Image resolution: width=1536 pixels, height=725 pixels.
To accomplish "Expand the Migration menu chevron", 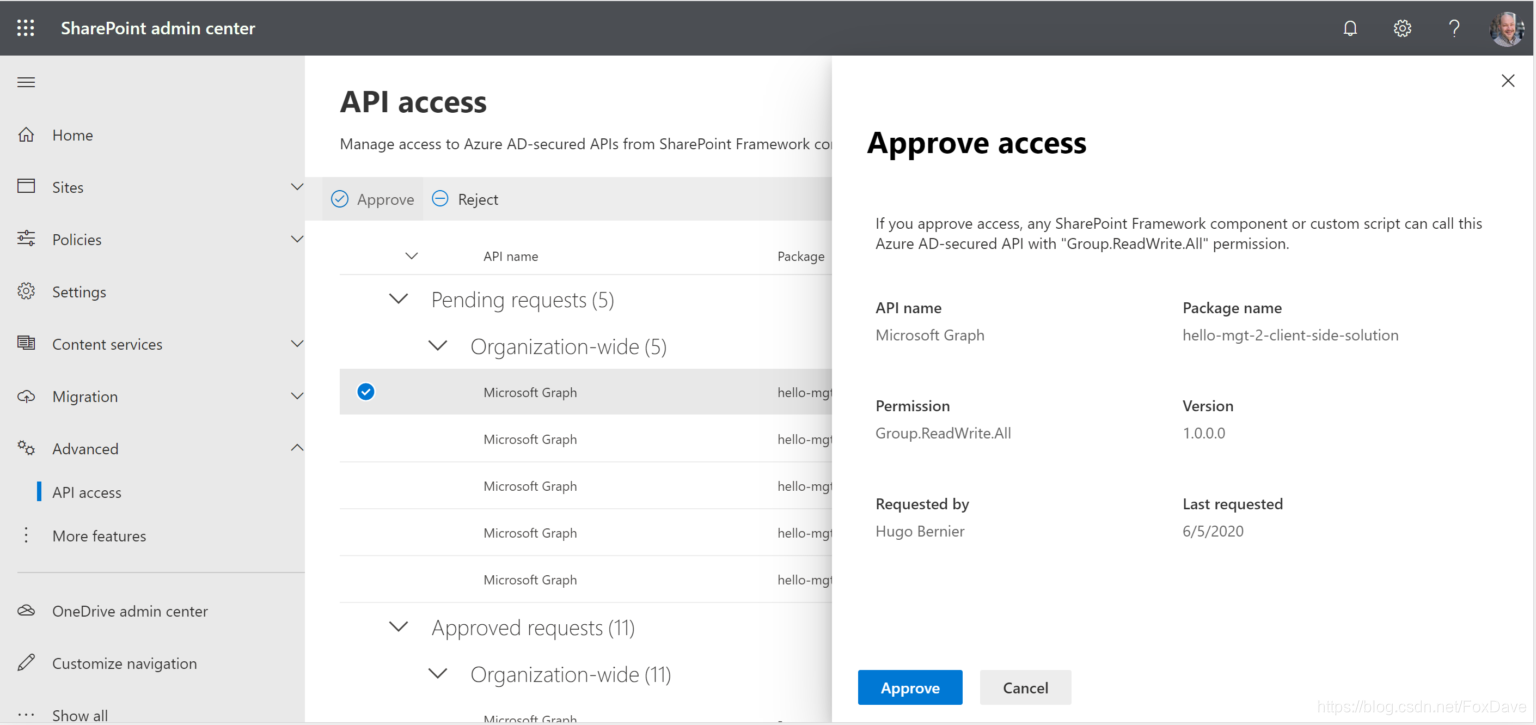I will point(296,396).
